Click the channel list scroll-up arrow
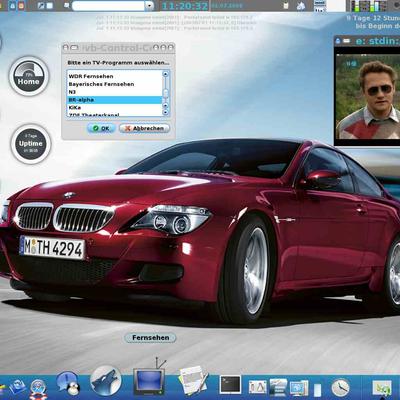400x400 pixels. click(166, 74)
